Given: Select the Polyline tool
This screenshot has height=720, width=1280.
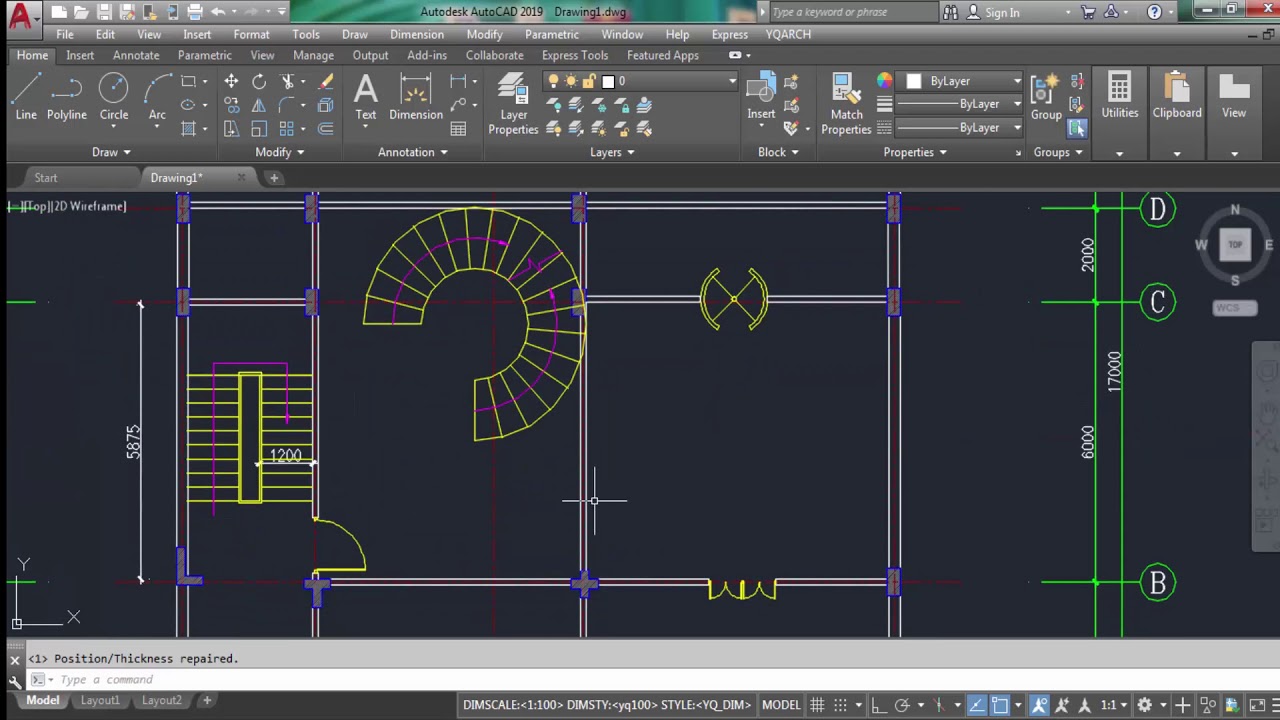Looking at the screenshot, I should pyautogui.click(x=66, y=97).
